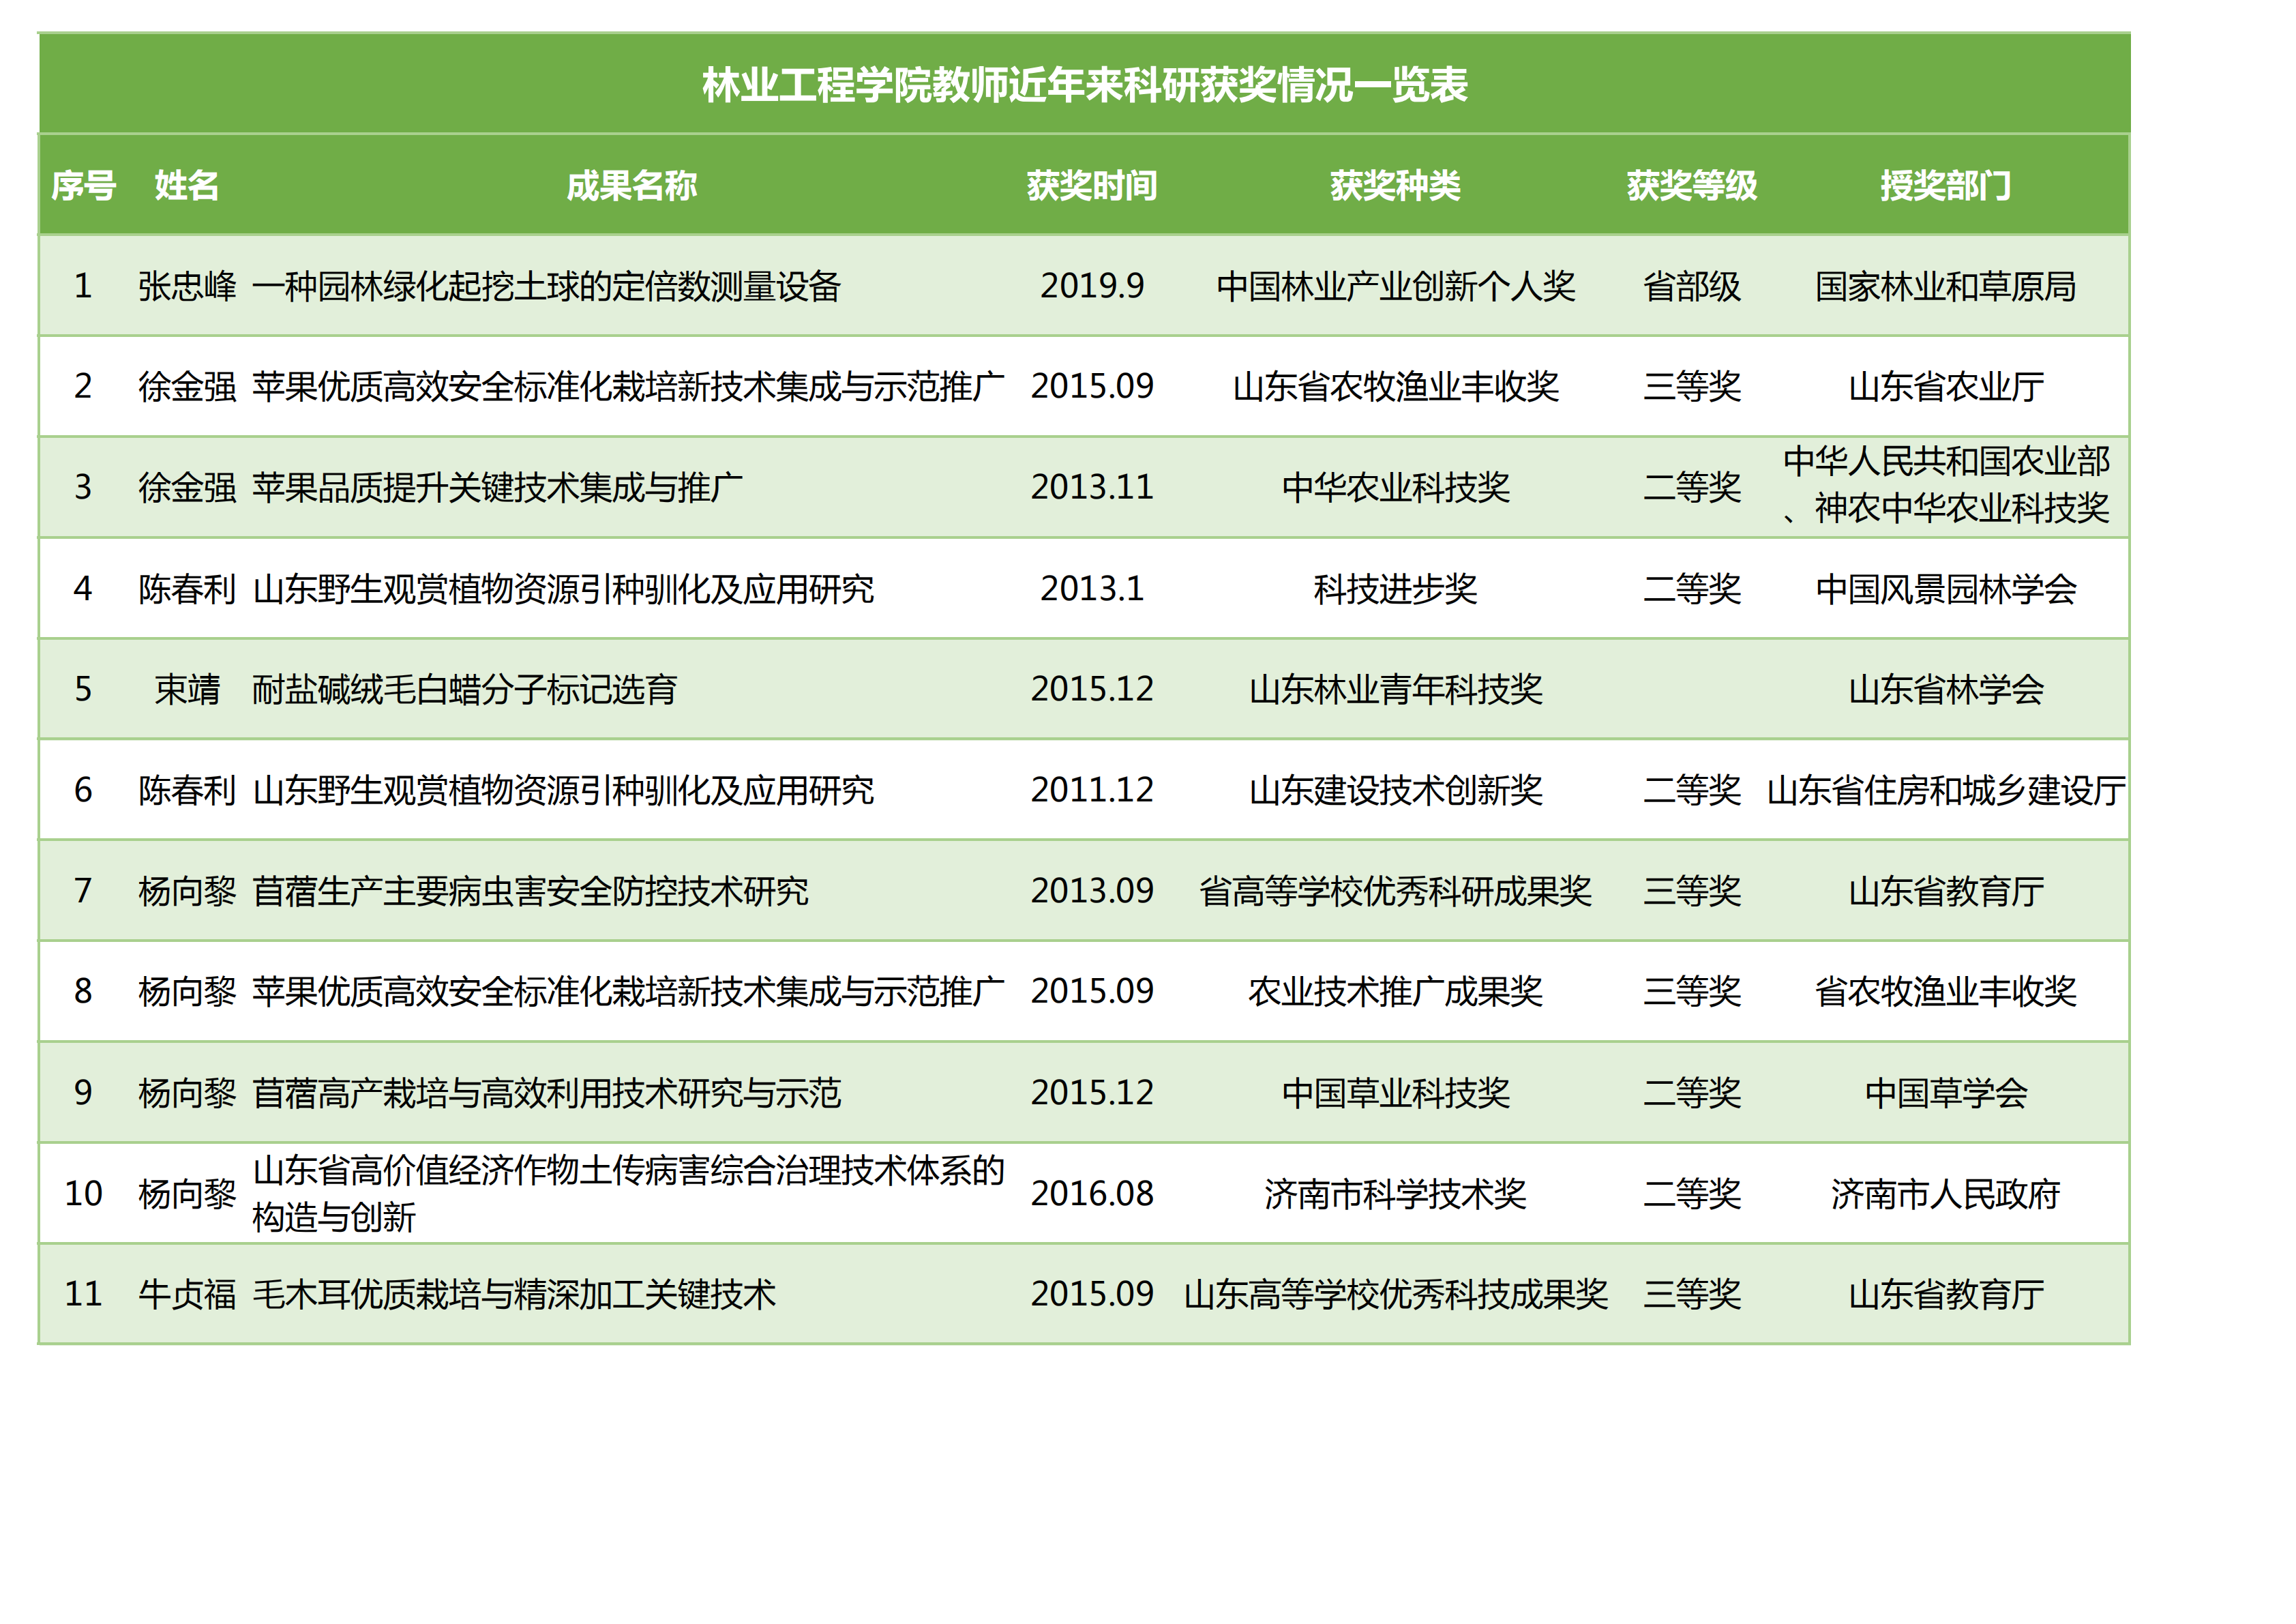Click the cell 省高等学校优秀科研成果奖
This screenshot has height=1624, width=2296.
pos(1396,891)
